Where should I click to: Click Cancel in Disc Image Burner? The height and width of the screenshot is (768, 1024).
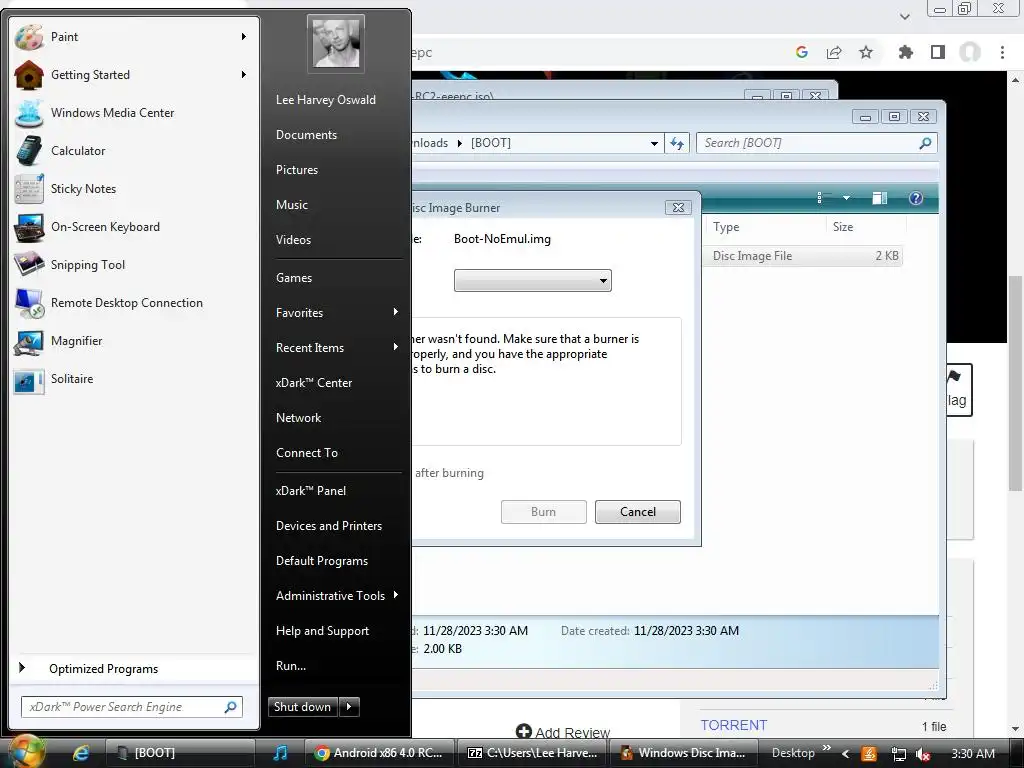pyautogui.click(x=637, y=512)
